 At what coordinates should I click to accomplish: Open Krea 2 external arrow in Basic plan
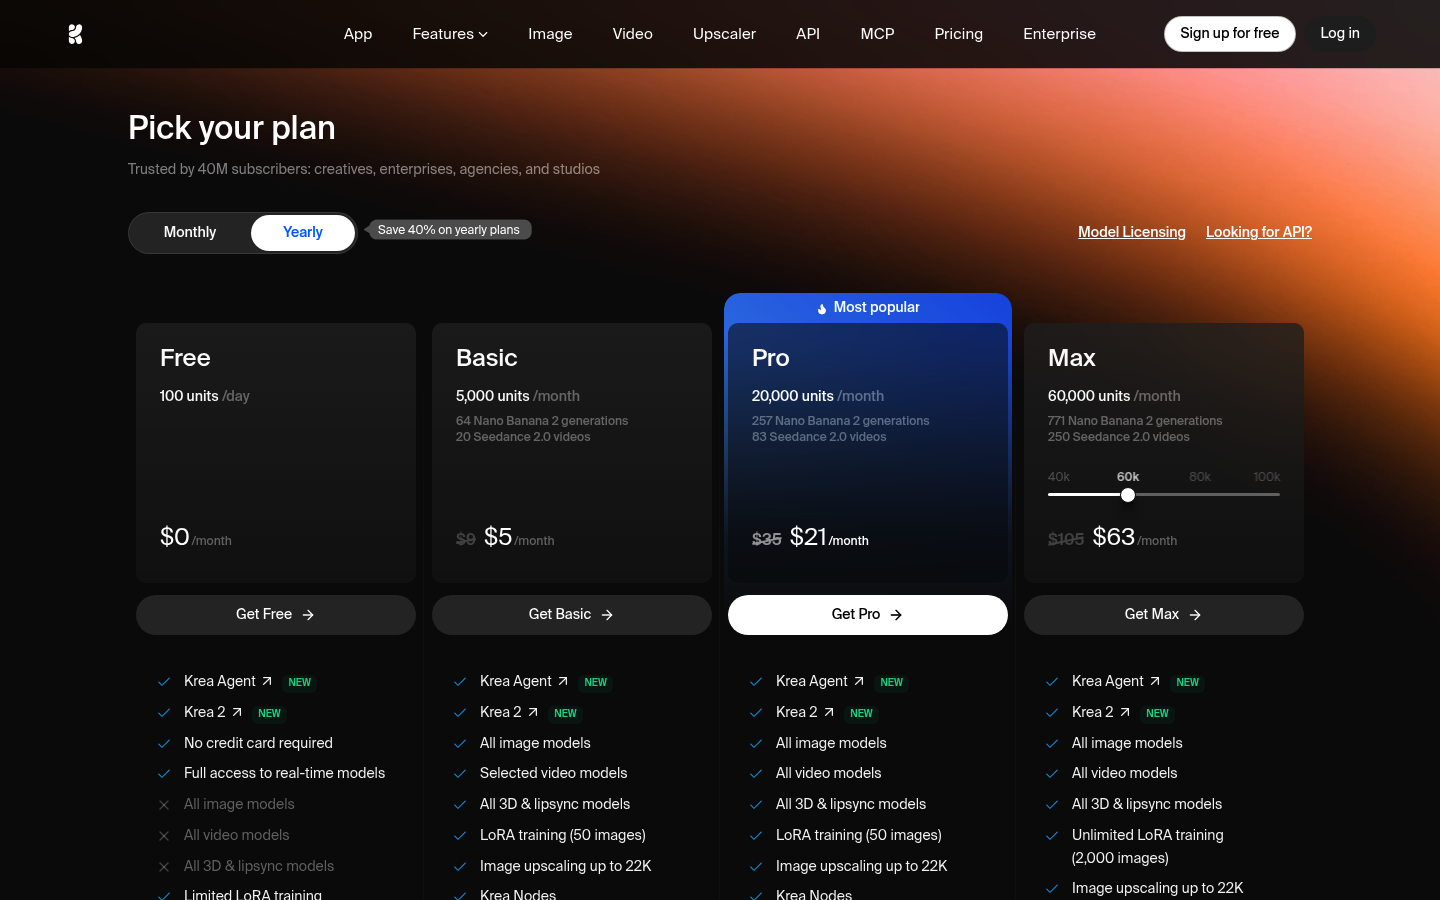click(x=533, y=712)
